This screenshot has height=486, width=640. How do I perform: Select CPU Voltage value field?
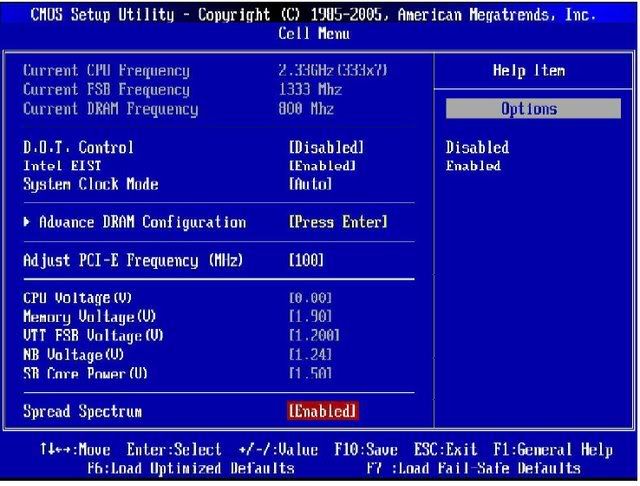coord(310,299)
